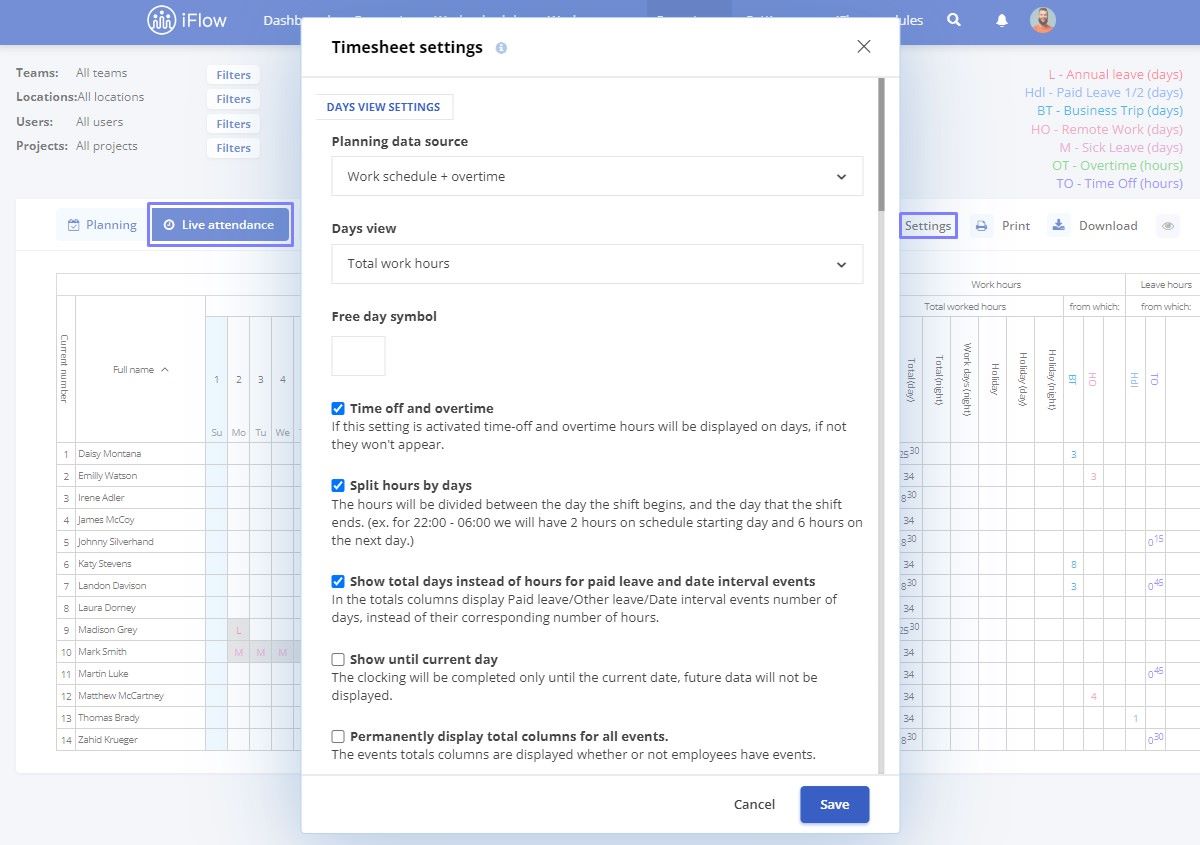
Task: Toggle the eye visibility icon
Action: (1167, 226)
